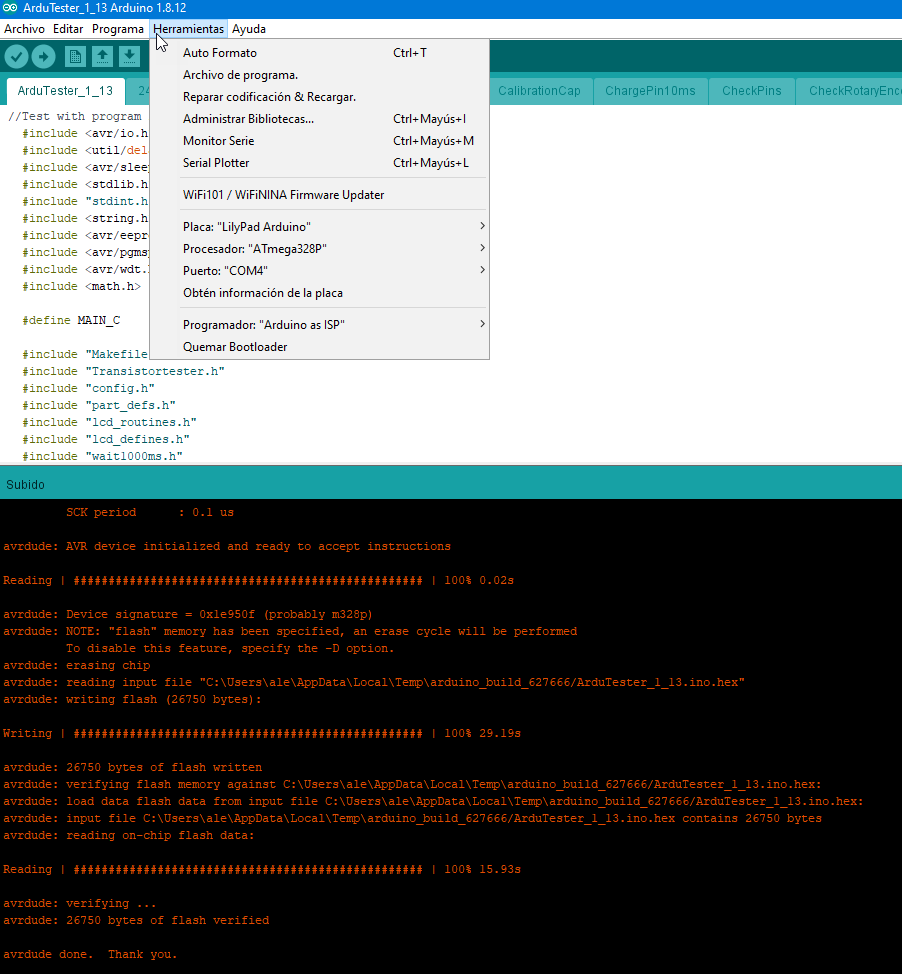Switch to CalibrationCap tab
The height and width of the screenshot is (974, 902).
[539, 91]
